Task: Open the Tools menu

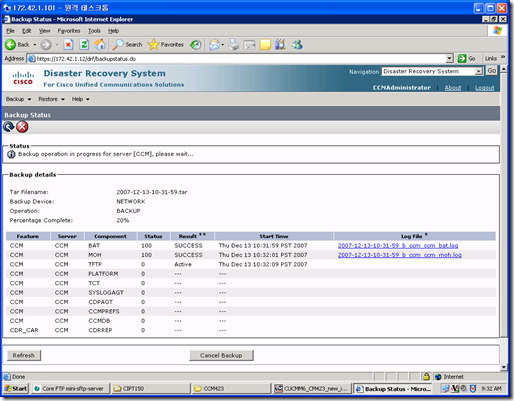Action: (x=94, y=31)
